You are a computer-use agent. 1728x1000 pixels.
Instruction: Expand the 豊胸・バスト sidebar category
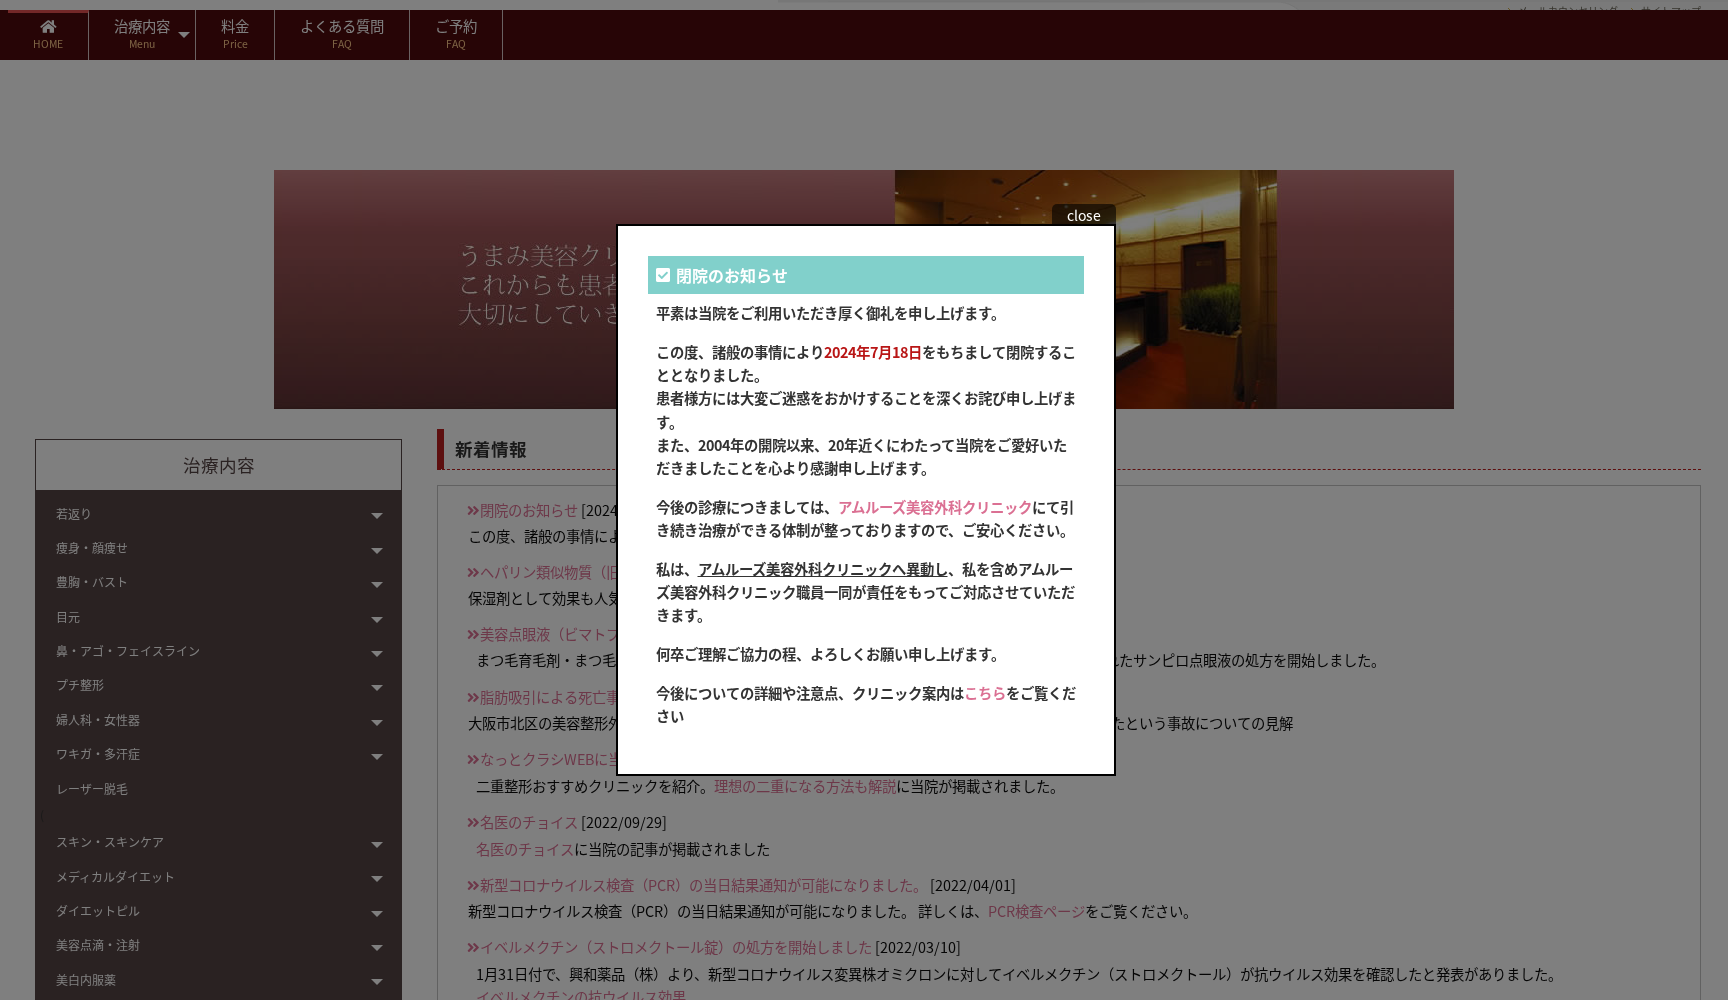coord(376,584)
